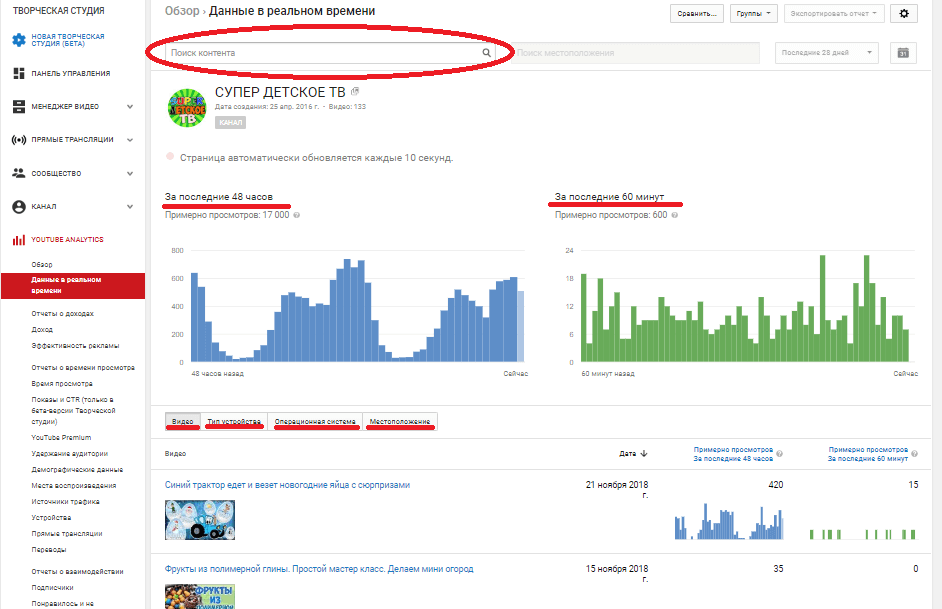Click the search magnifier icon

(x=486, y=52)
